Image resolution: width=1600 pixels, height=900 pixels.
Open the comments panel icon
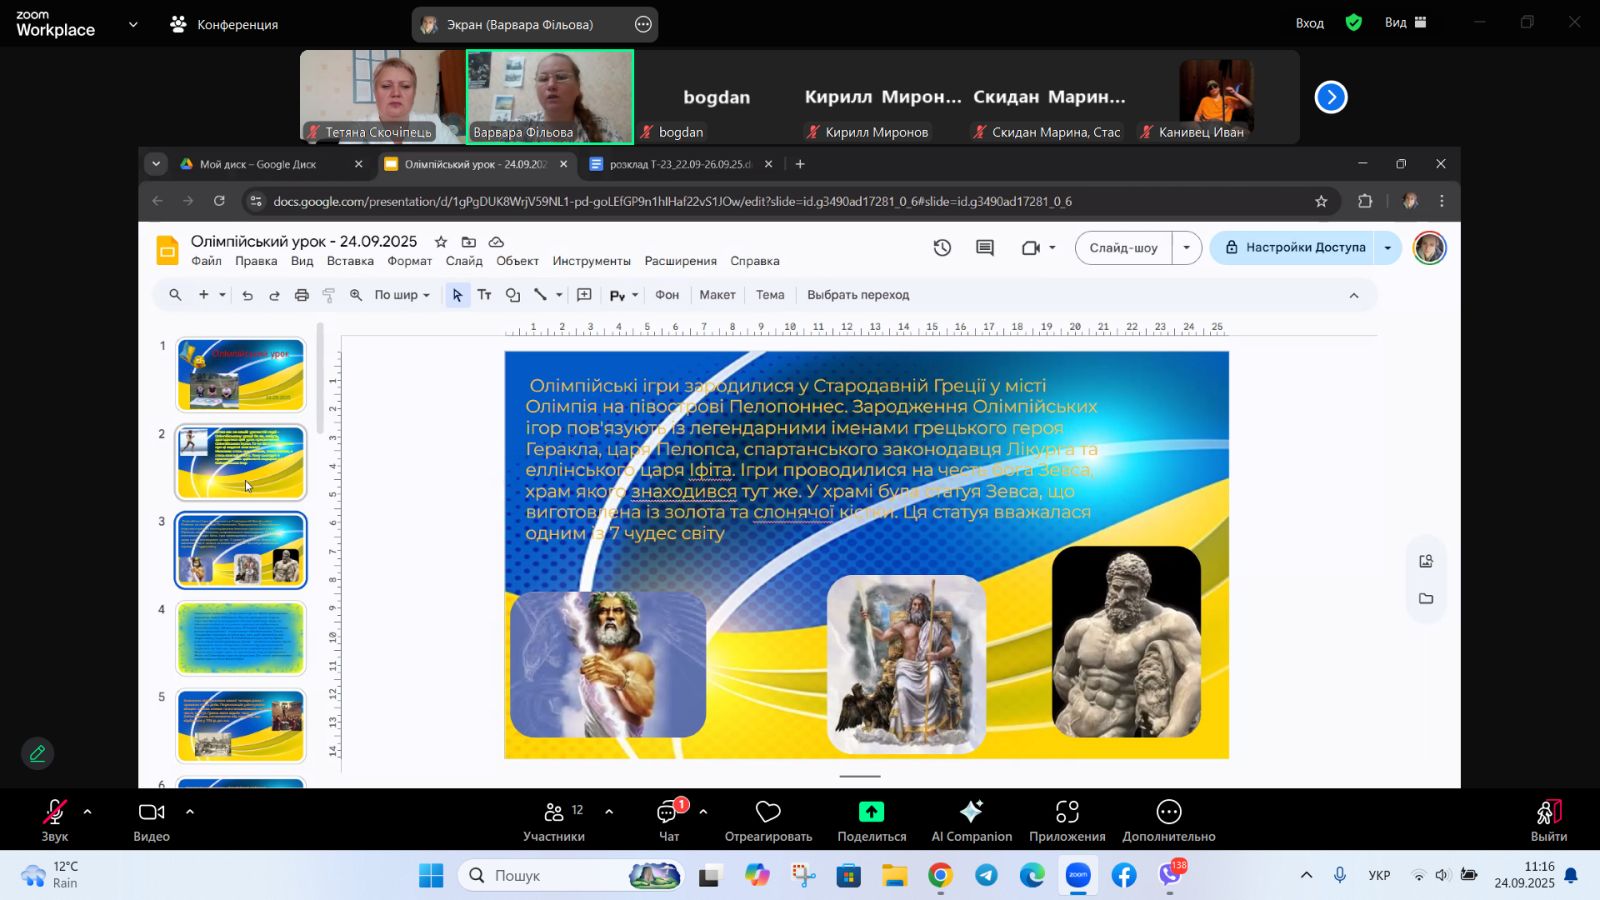click(985, 248)
